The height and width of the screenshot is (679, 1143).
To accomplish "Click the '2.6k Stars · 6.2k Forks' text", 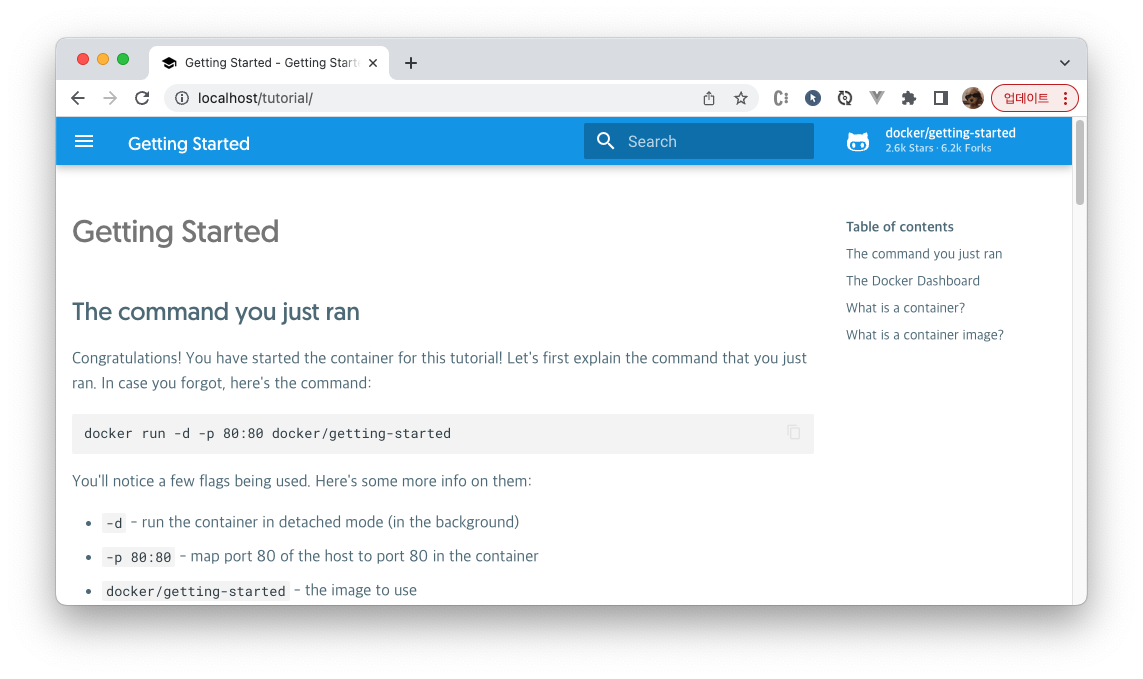I will click(x=938, y=148).
